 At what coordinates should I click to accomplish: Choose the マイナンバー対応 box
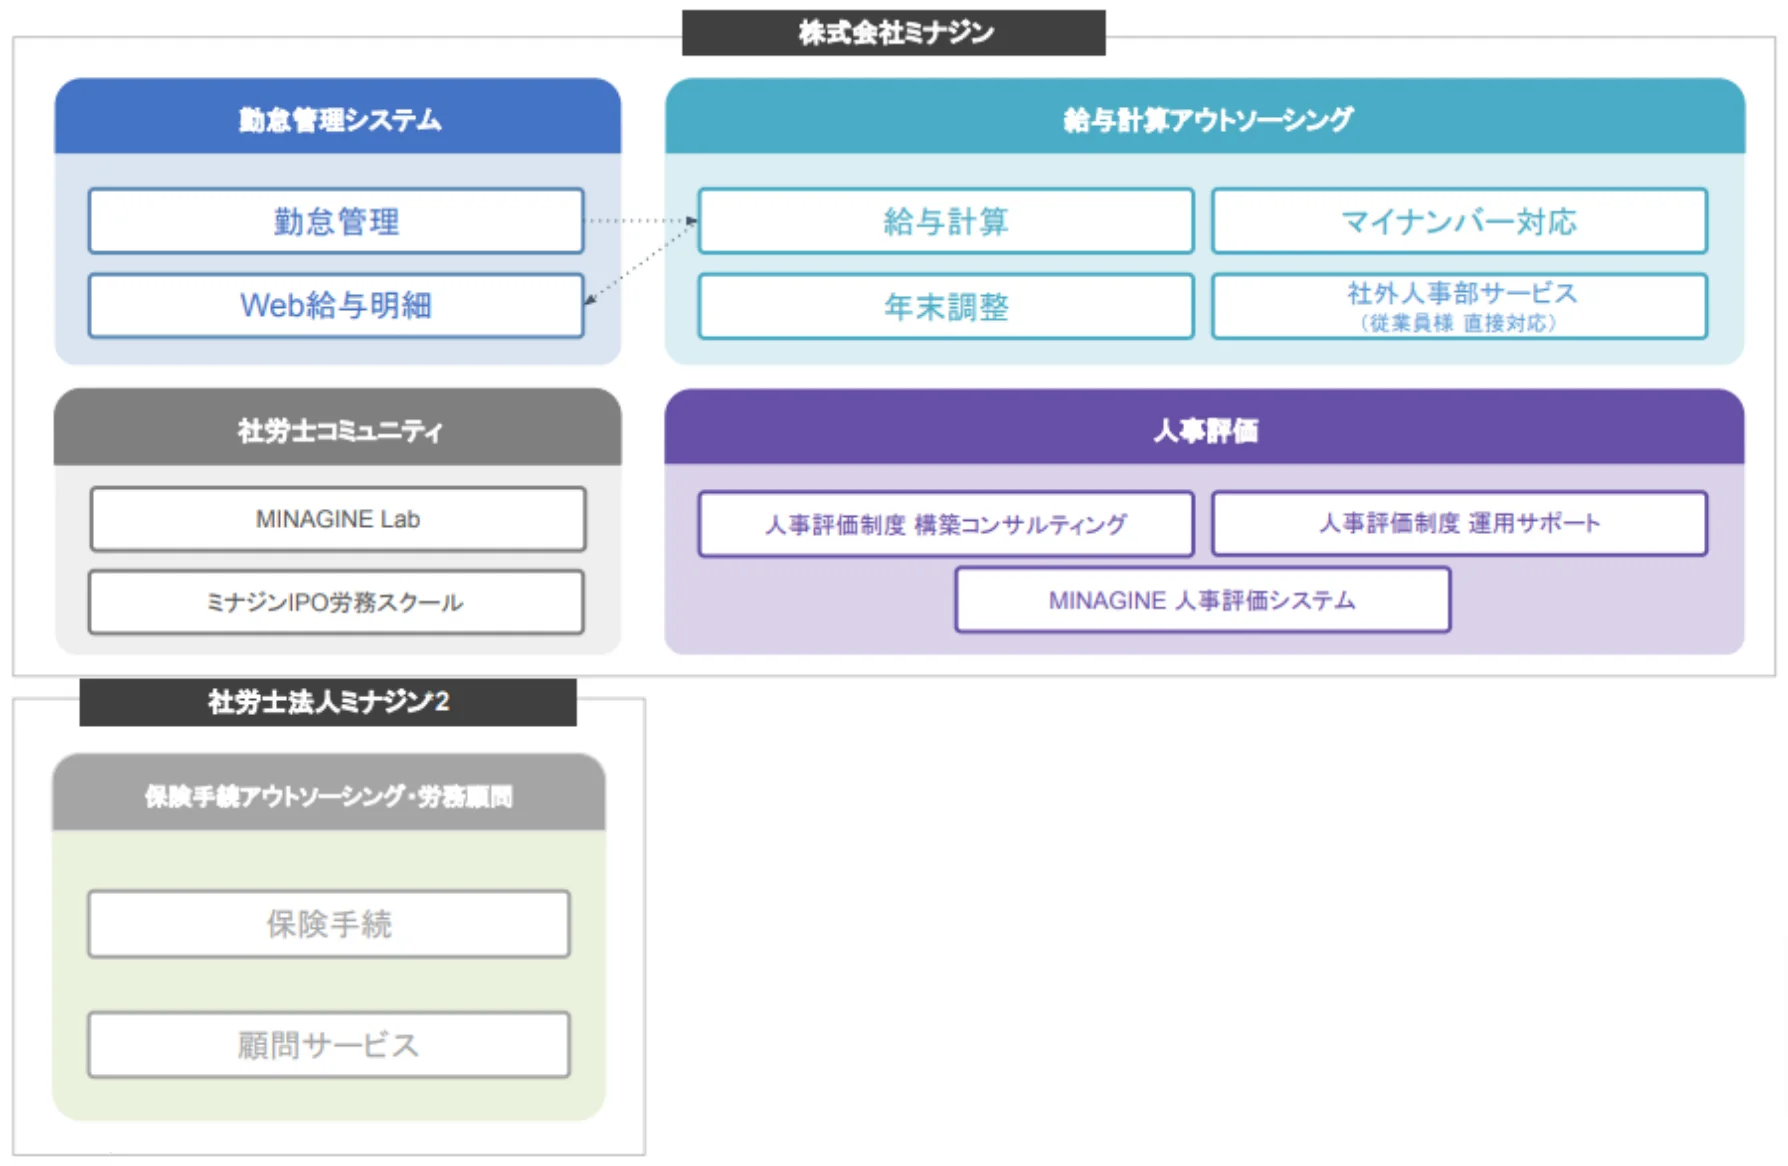(1459, 221)
